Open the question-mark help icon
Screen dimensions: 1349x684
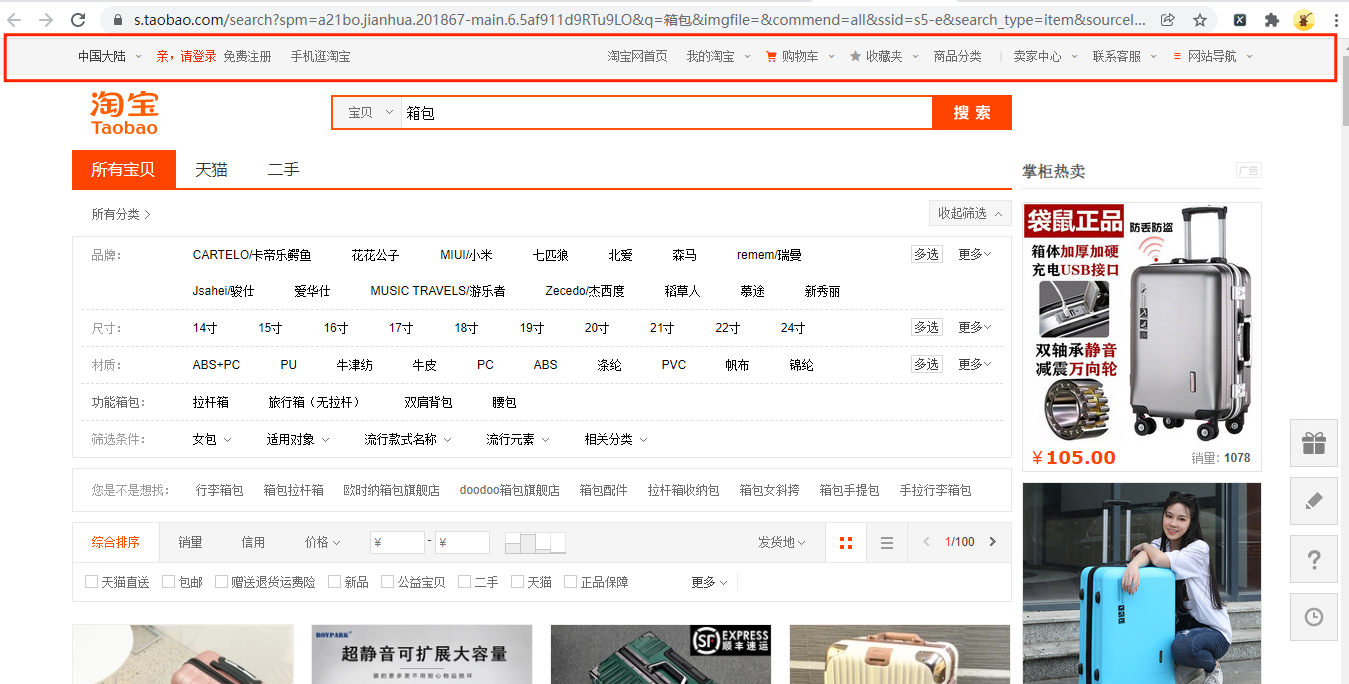click(x=1313, y=559)
